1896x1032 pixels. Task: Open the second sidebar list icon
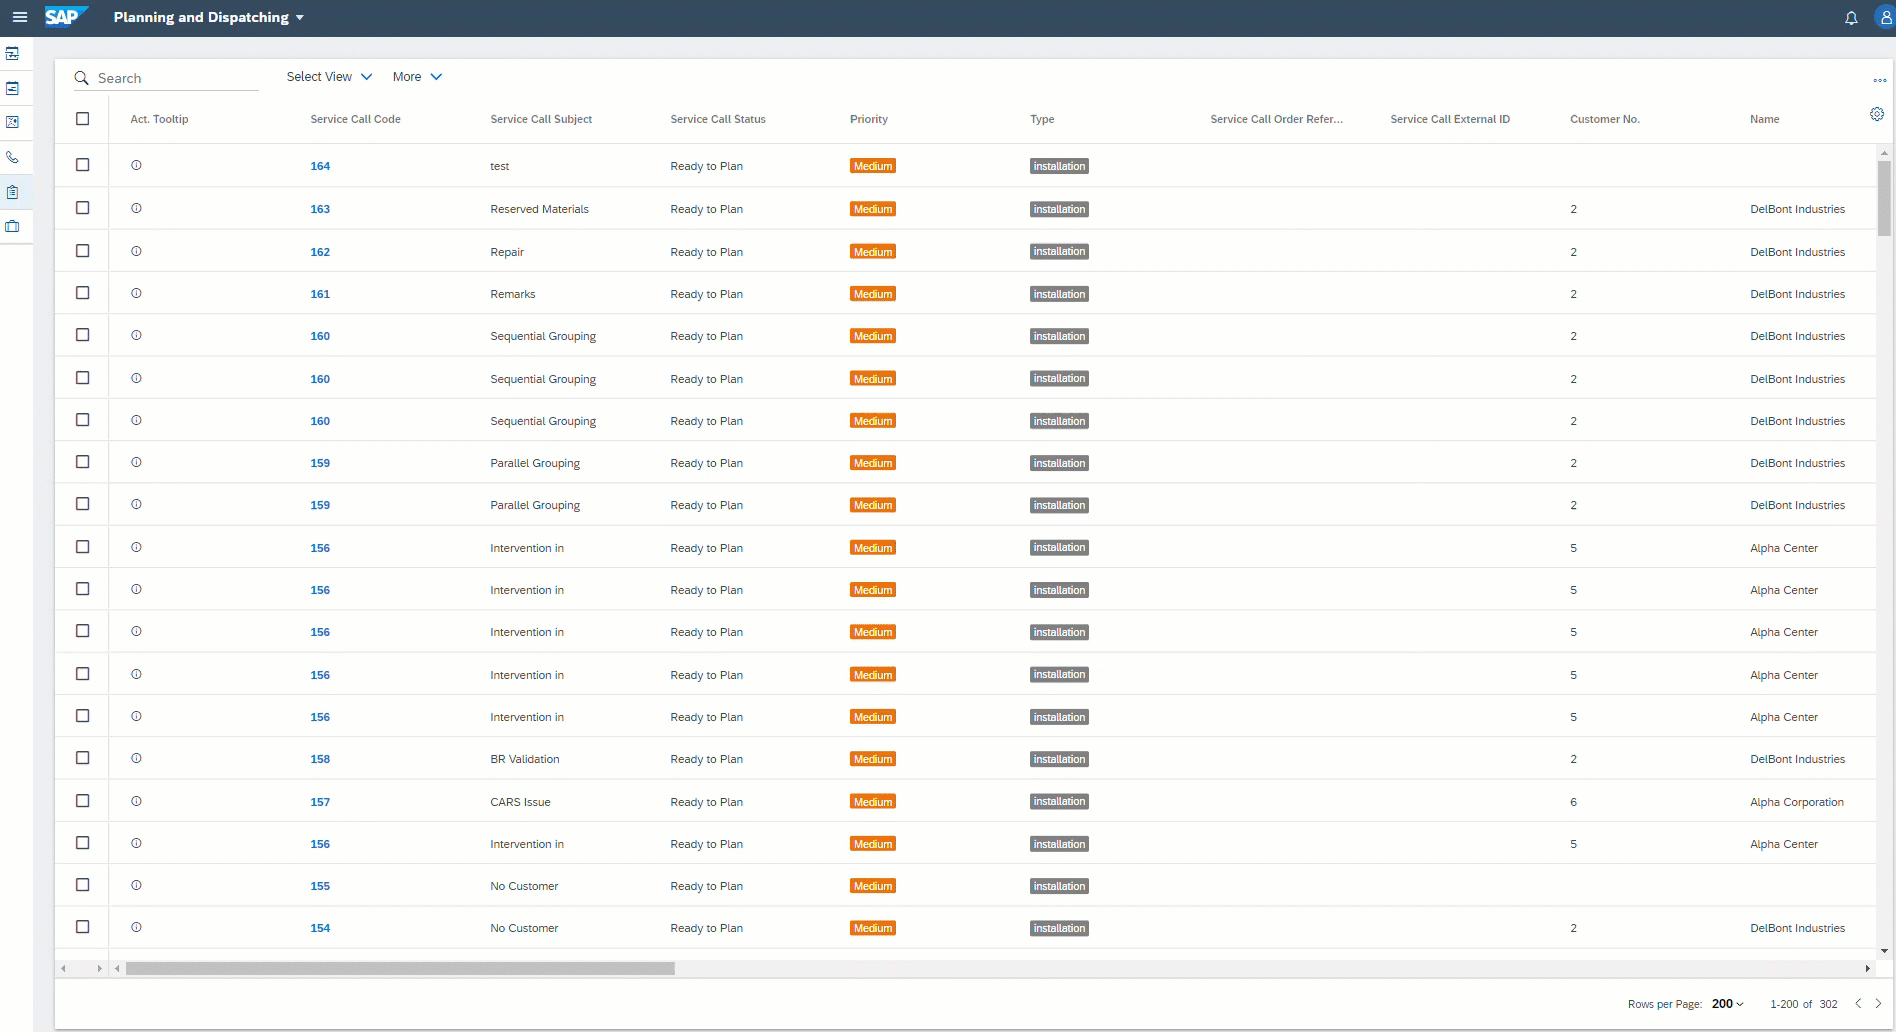13,88
